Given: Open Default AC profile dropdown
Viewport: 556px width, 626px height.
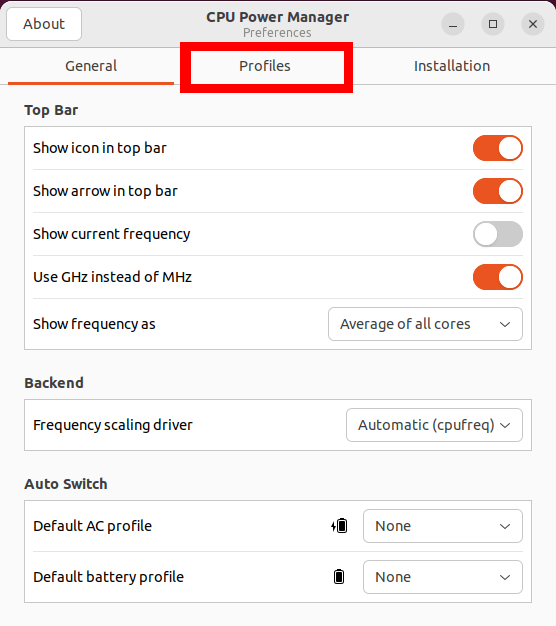Looking at the screenshot, I should click(x=443, y=526).
